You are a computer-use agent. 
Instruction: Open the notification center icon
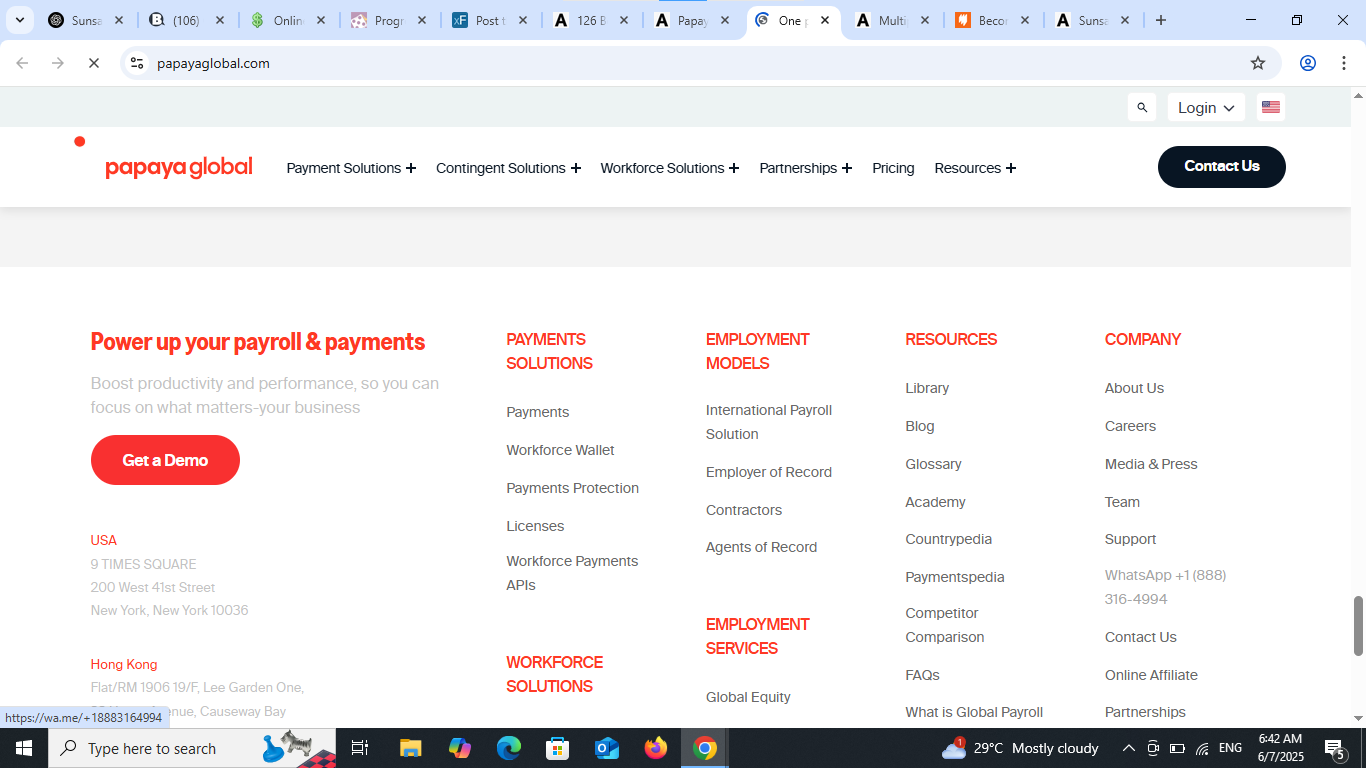point(1335,748)
